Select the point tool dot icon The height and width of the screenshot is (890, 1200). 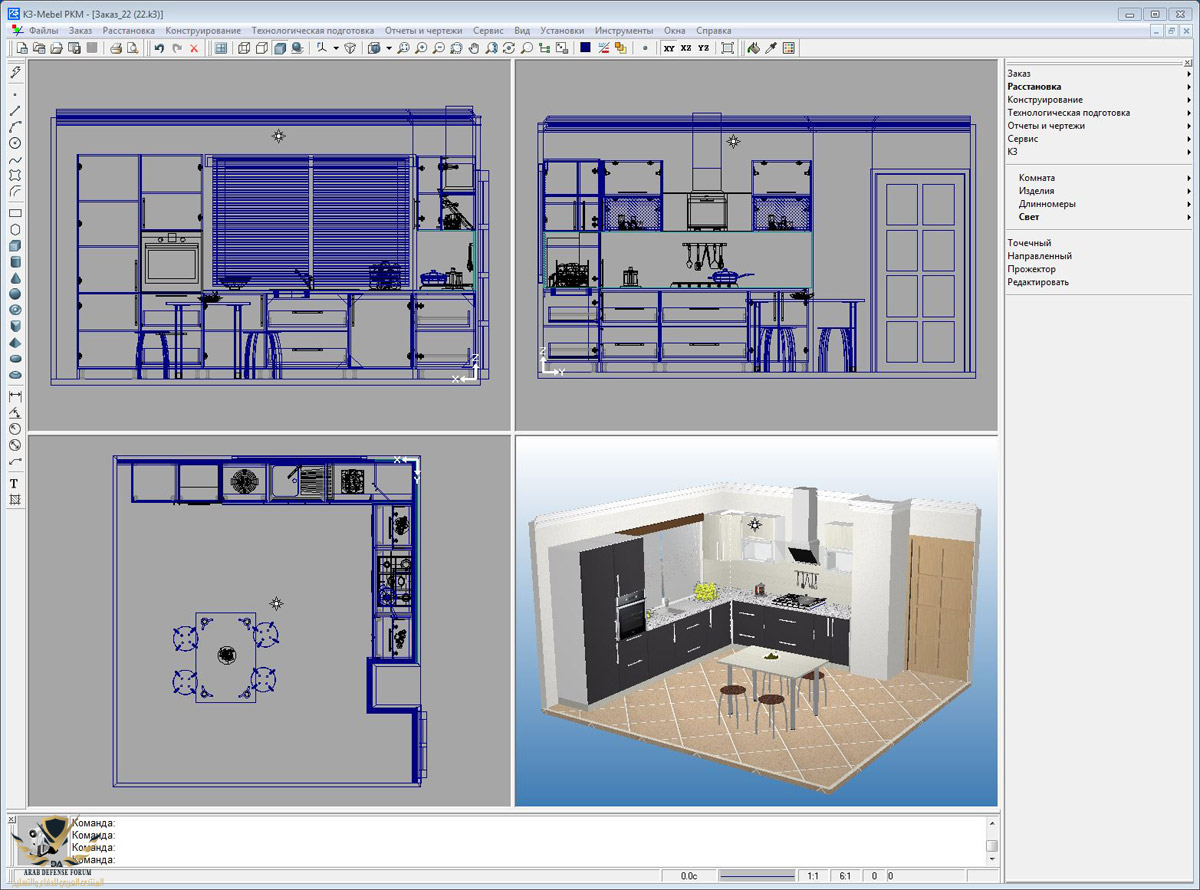(x=16, y=94)
